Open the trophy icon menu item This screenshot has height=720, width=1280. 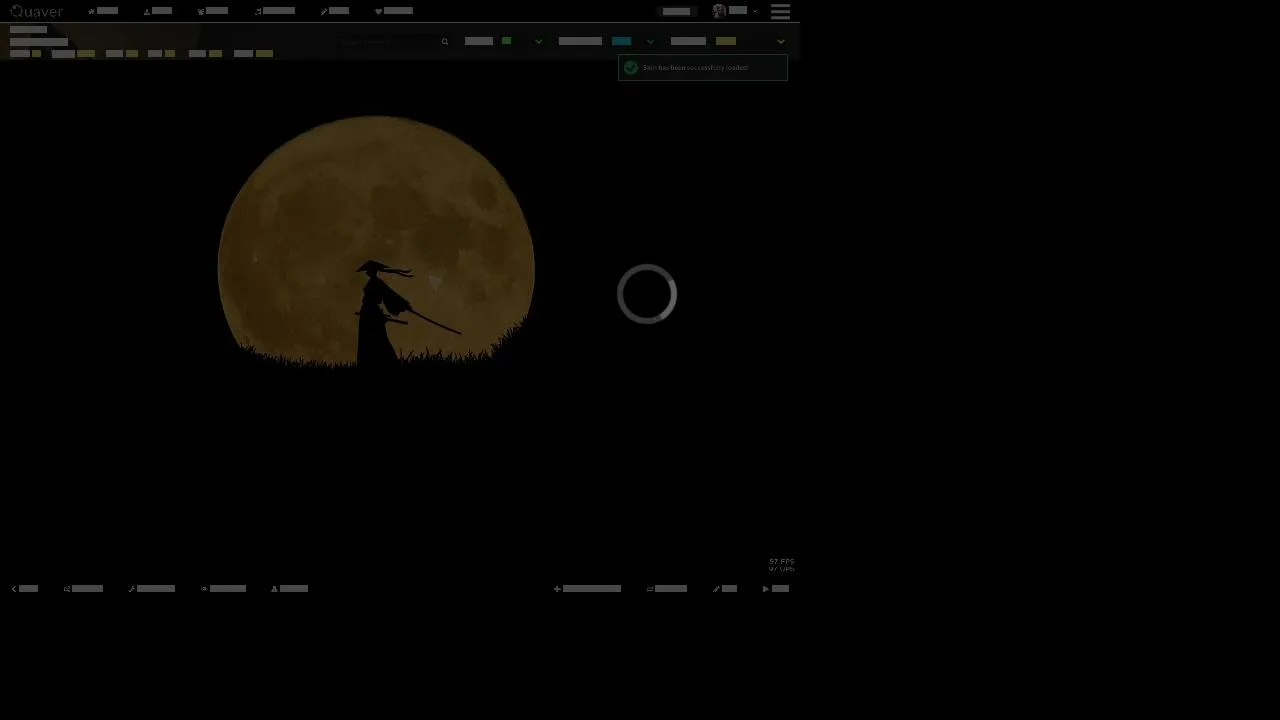pos(213,11)
